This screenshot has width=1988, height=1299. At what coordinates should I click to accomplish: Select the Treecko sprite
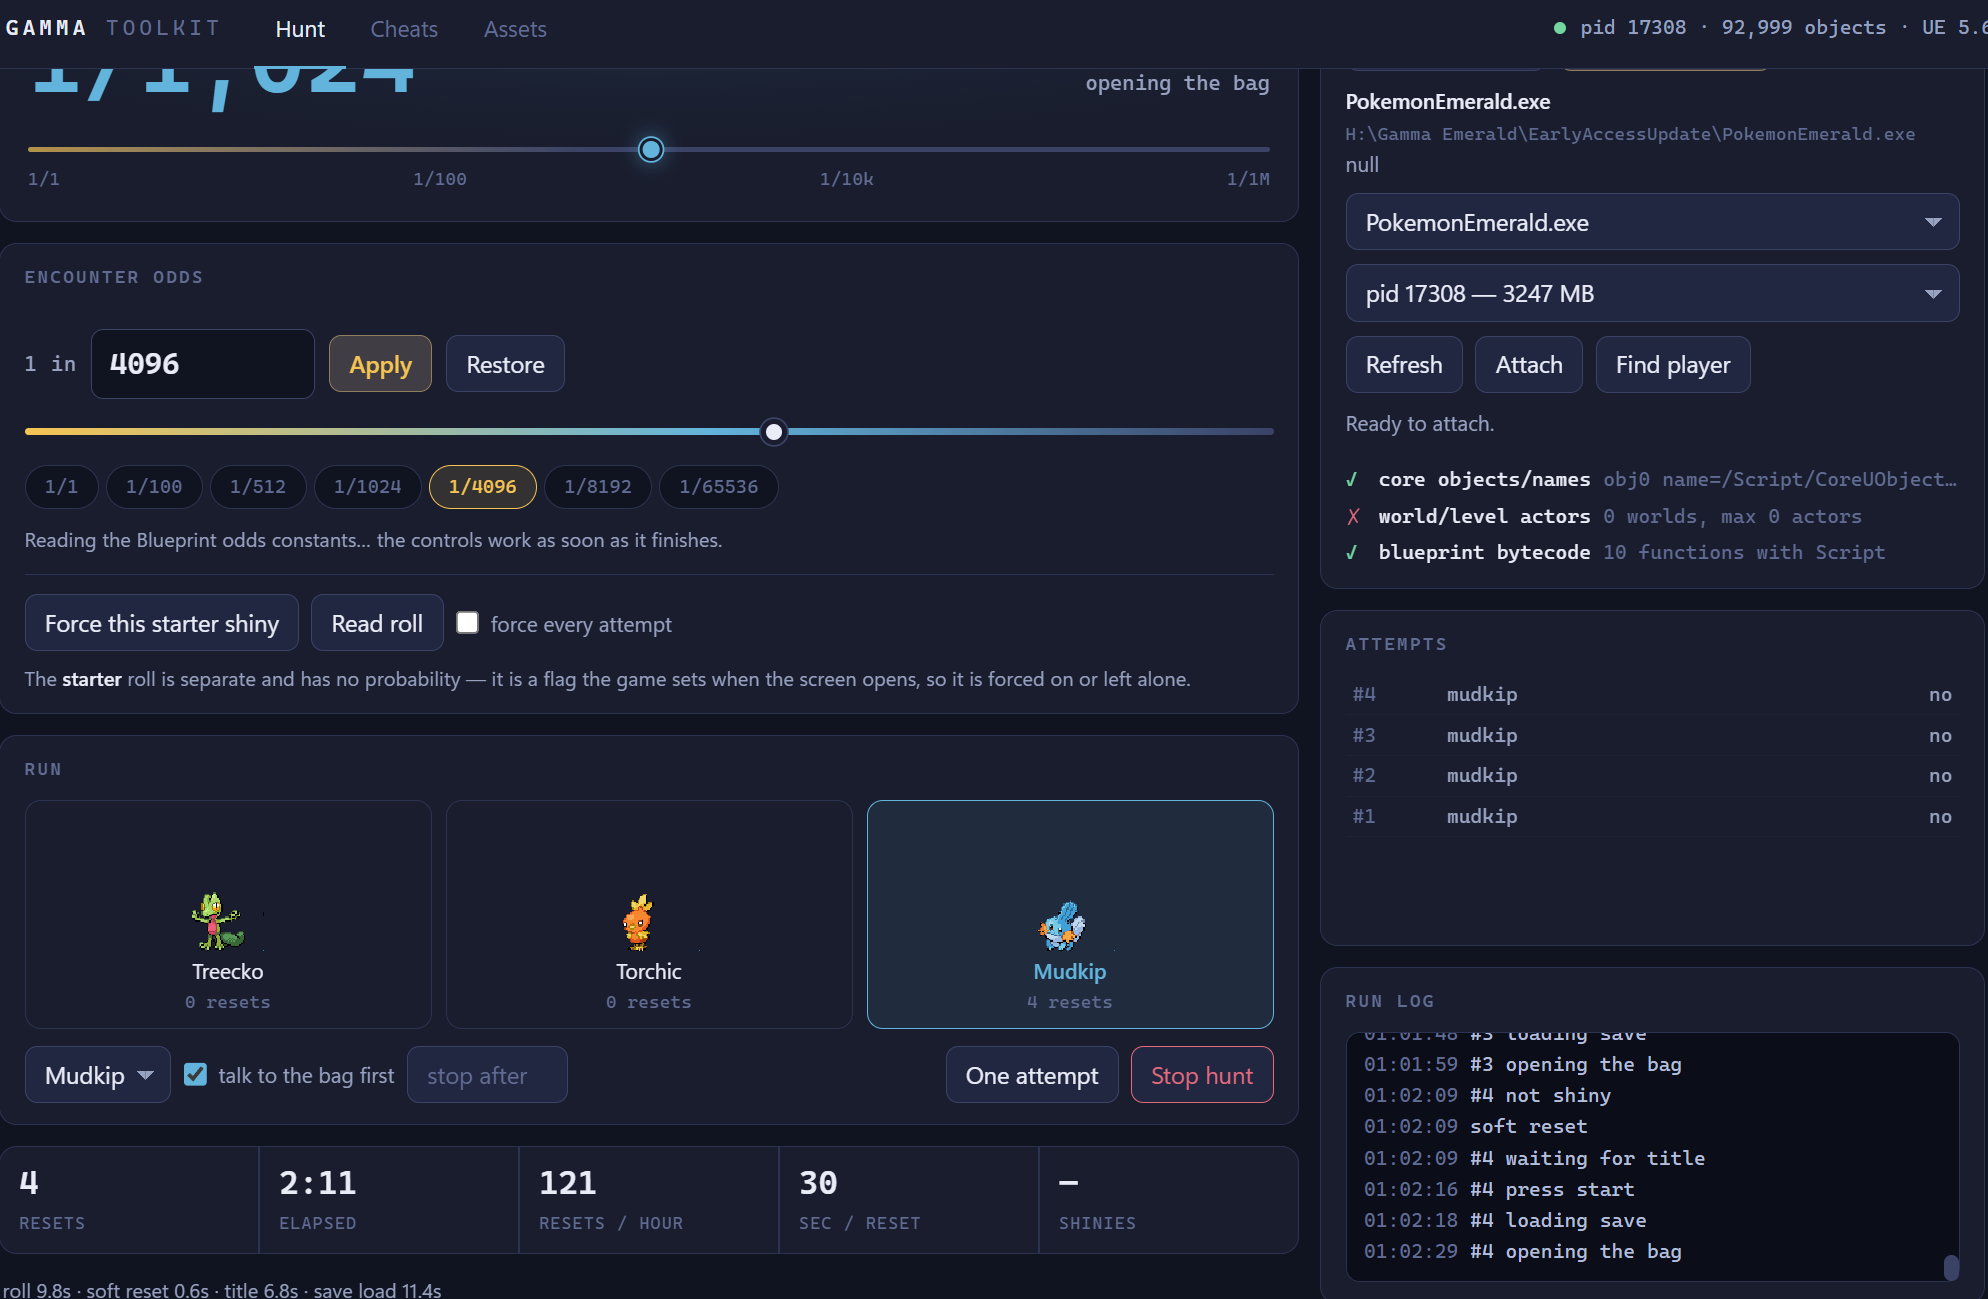coord(217,921)
